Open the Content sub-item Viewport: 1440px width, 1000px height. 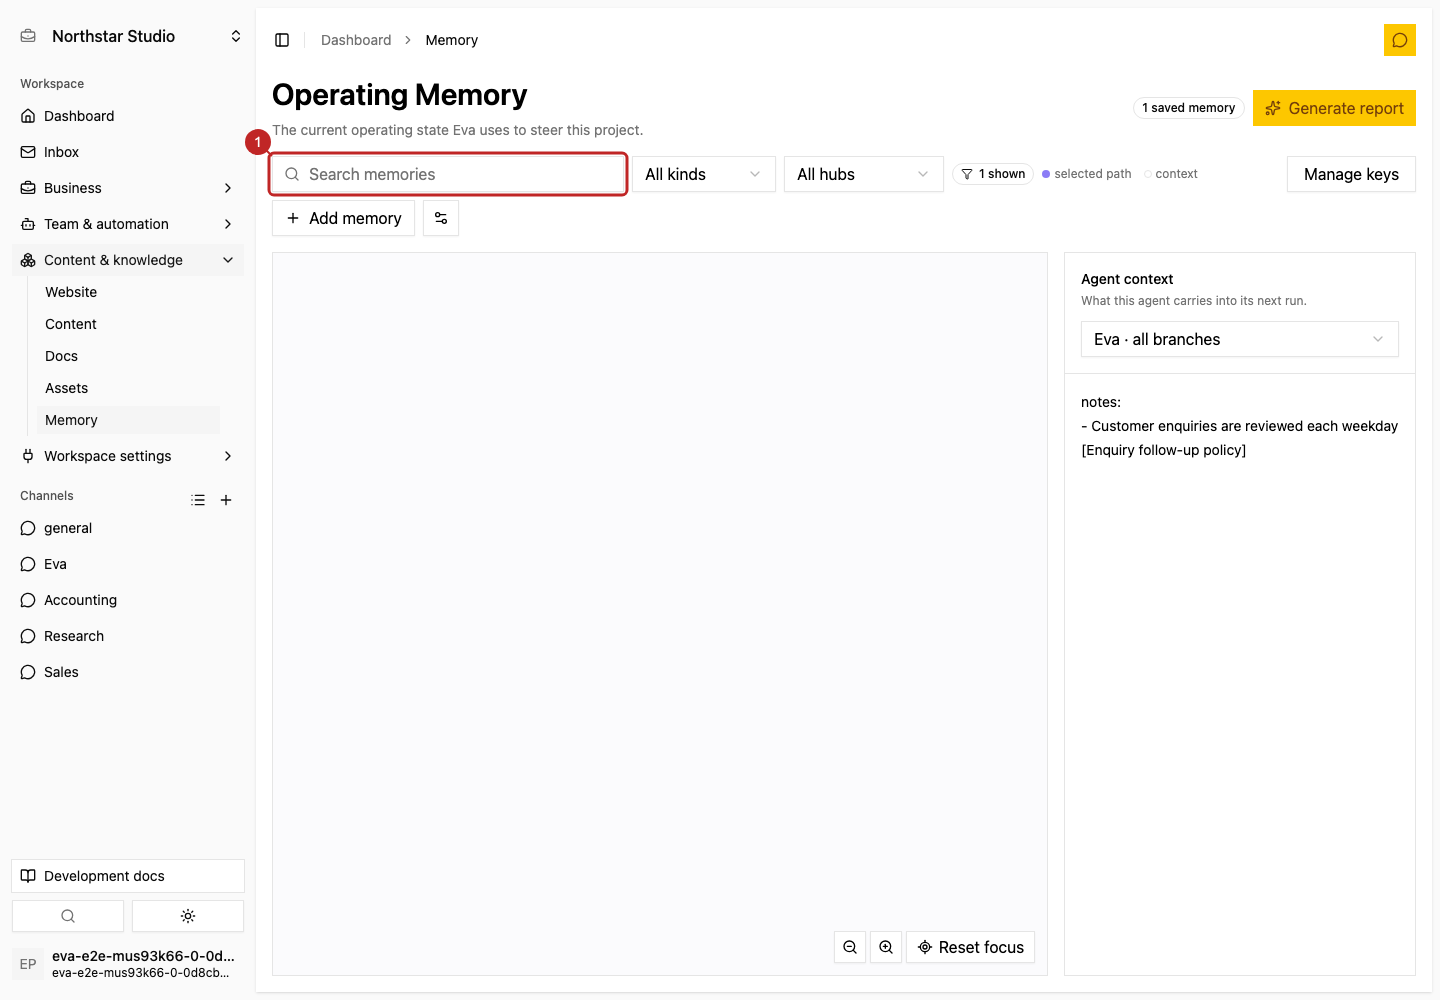(x=128, y=324)
